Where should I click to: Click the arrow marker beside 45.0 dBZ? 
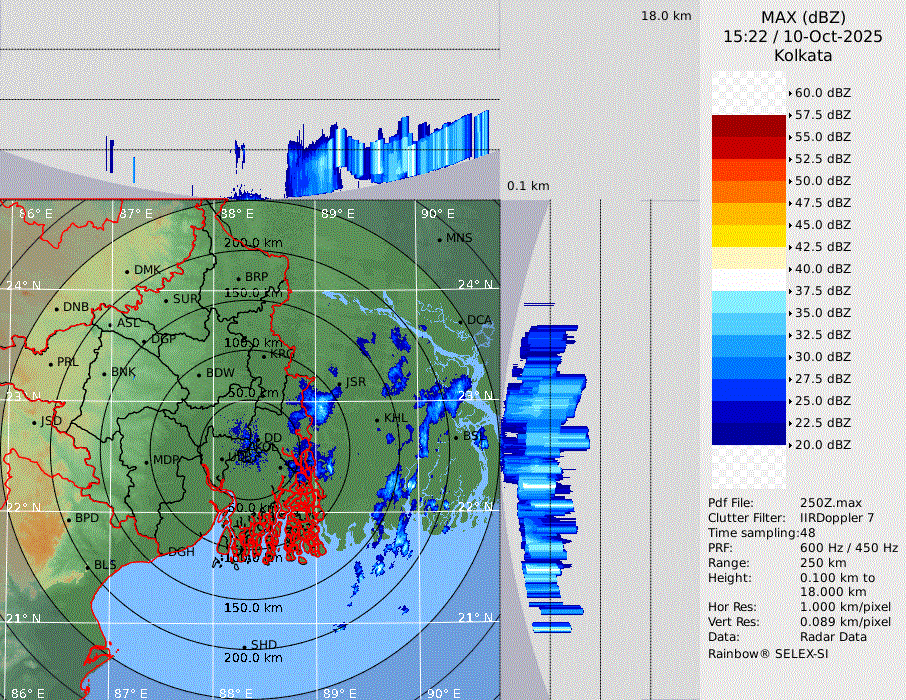(x=790, y=225)
